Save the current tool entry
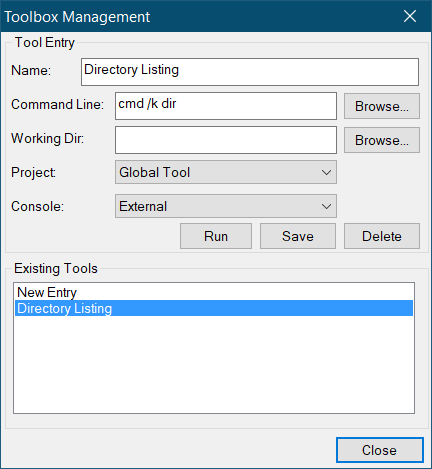The image size is (432, 469). 298,236
